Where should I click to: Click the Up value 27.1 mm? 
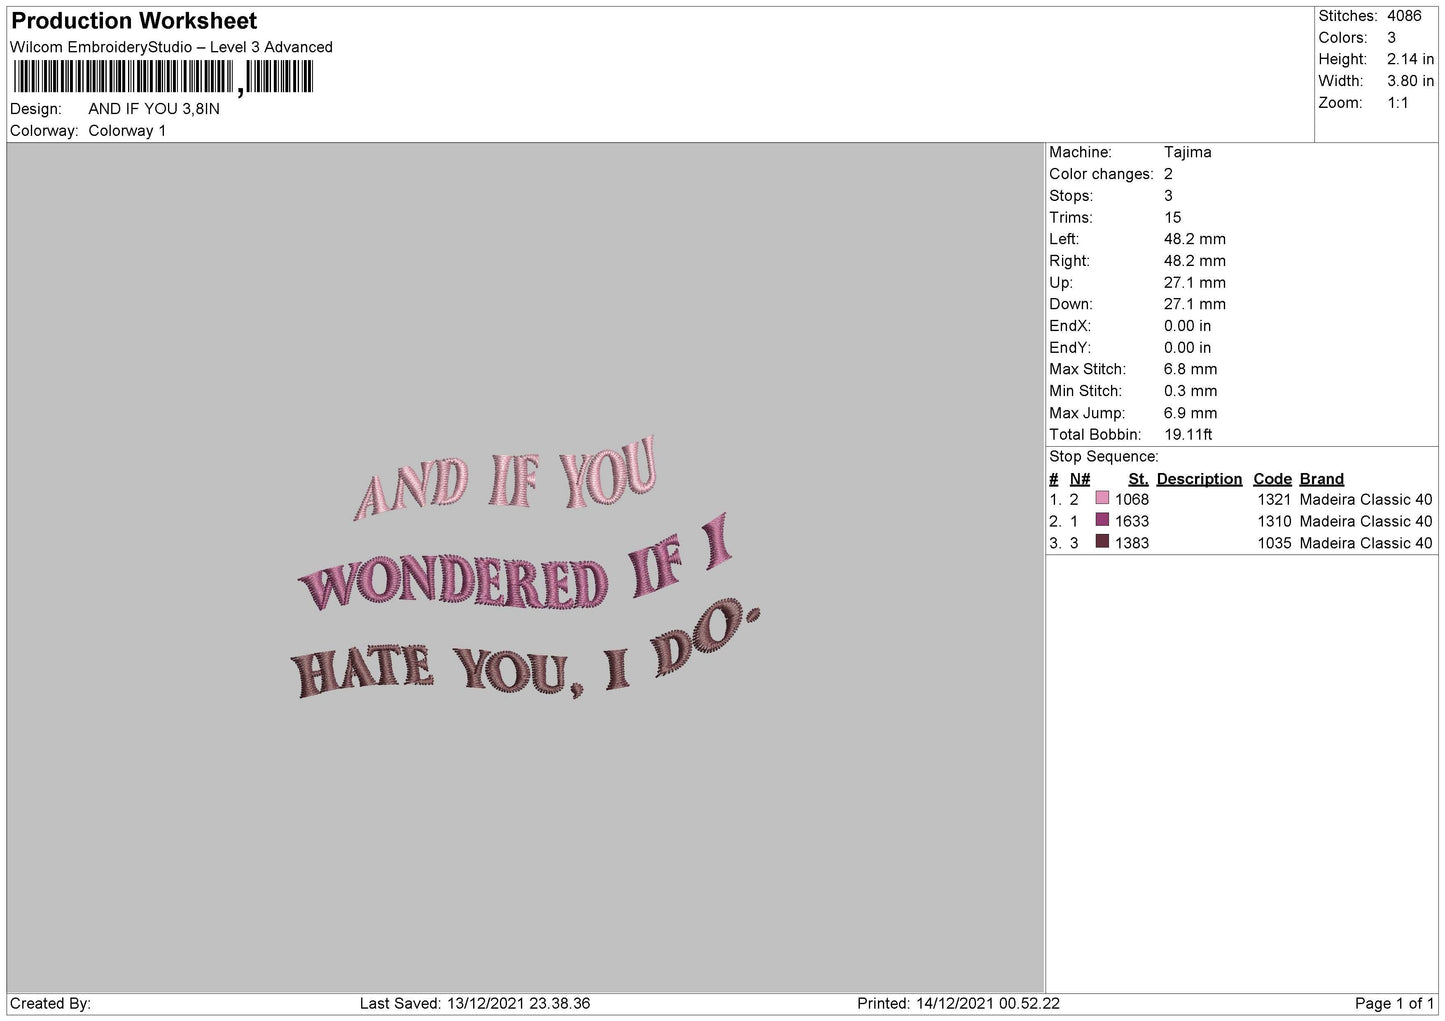click(1194, 283)
